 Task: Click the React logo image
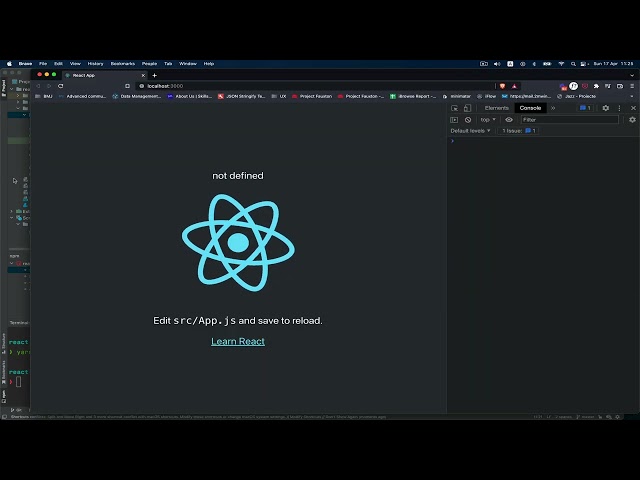(238, 243)
